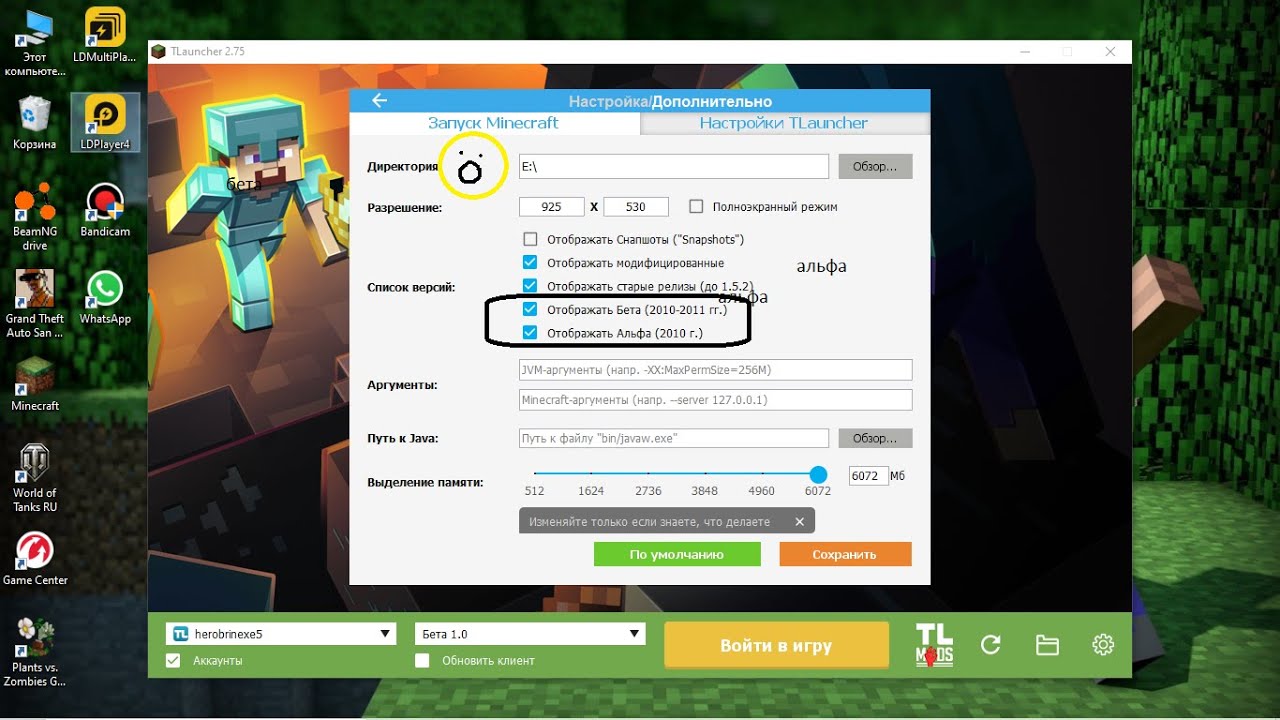
Task: Open the herobrinexe5 account dropdown
Action: tap(281, 634)
